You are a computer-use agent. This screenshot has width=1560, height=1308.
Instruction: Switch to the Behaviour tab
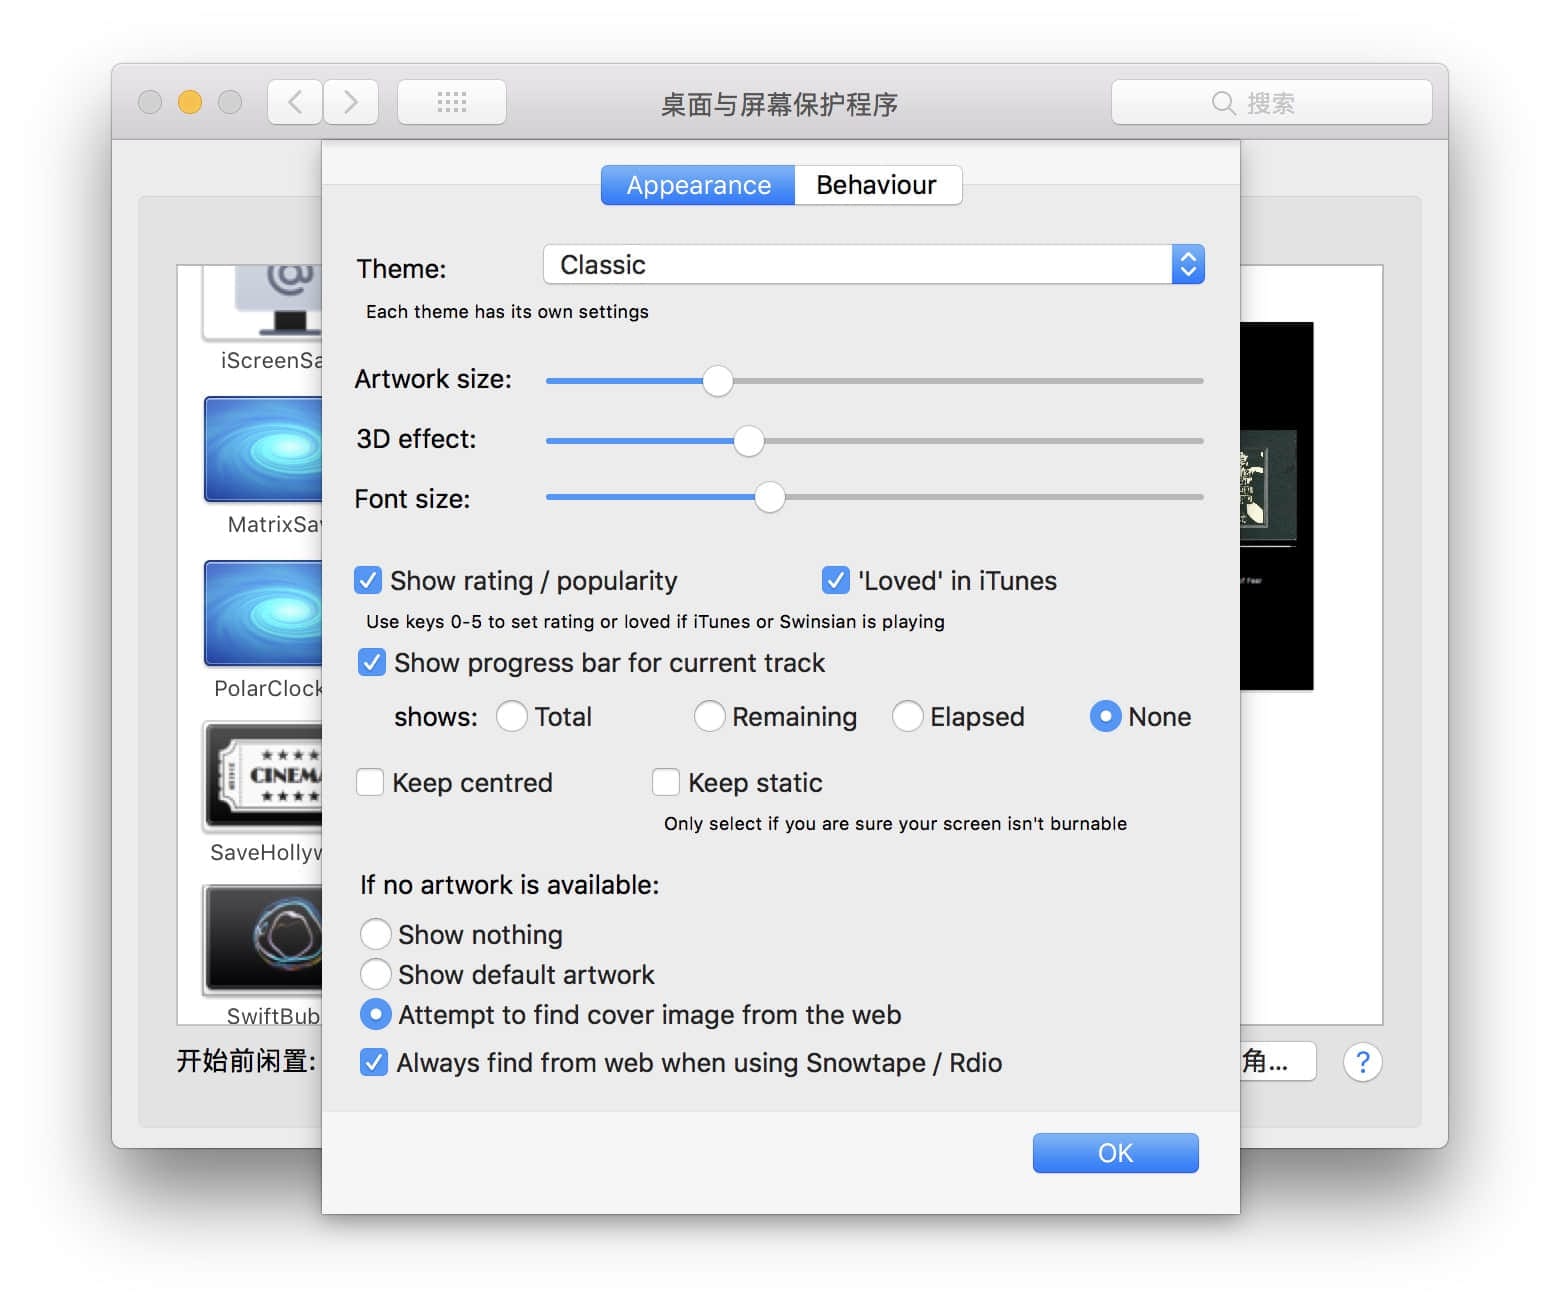(877, 186)
